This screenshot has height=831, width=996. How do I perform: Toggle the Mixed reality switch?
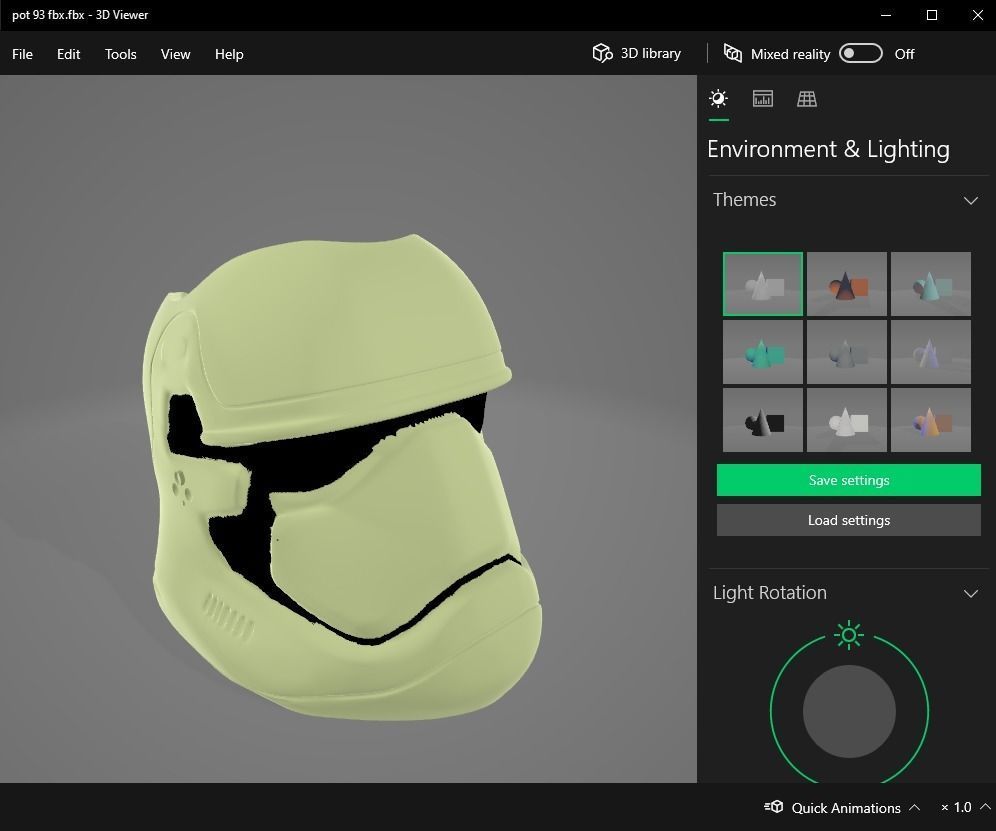[x=861, y=53]
